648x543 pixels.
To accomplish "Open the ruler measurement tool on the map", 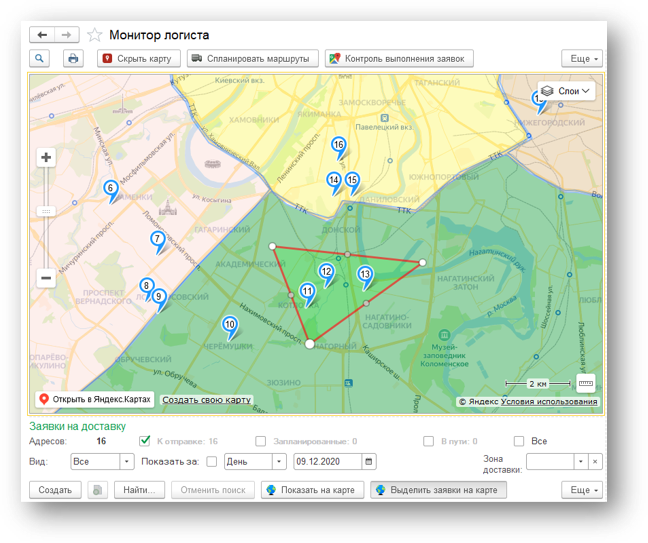I will click(x=586, y=383).
